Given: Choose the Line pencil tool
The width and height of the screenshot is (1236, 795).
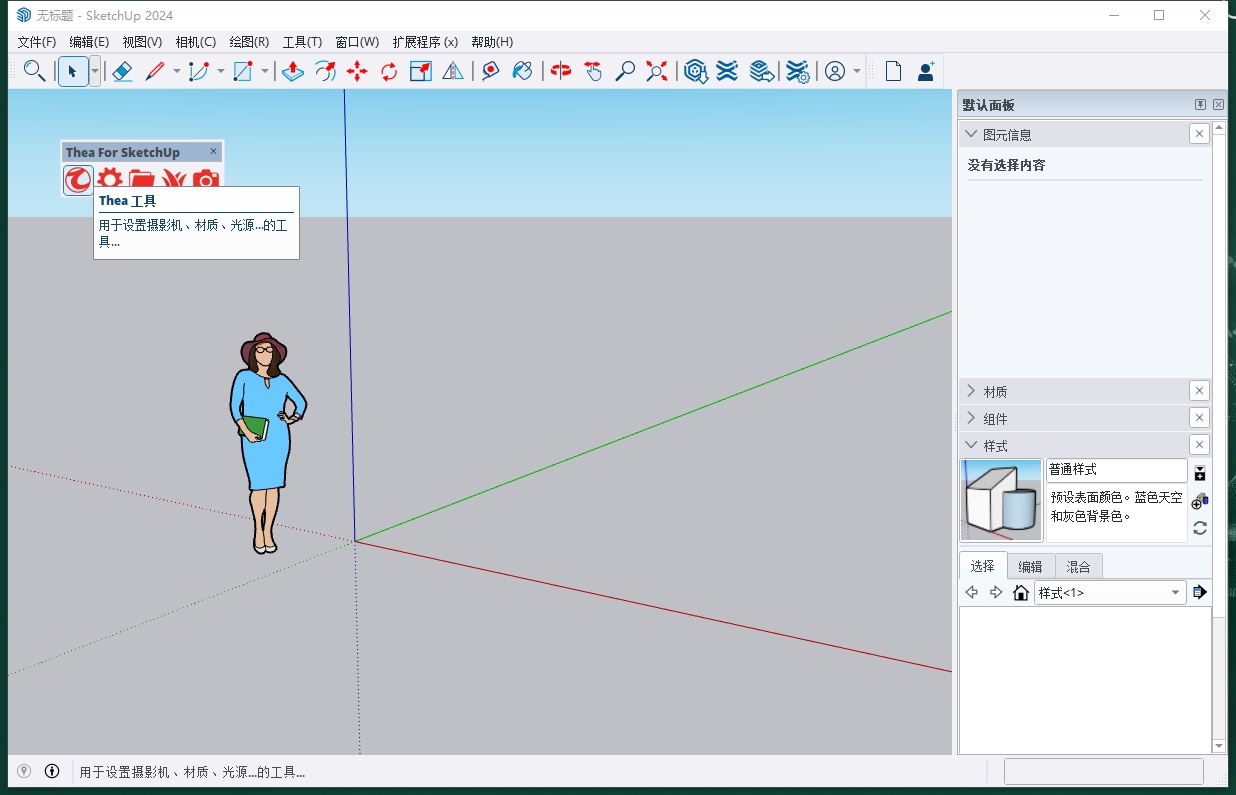Looking at the screenshot, I should [155, 71].
